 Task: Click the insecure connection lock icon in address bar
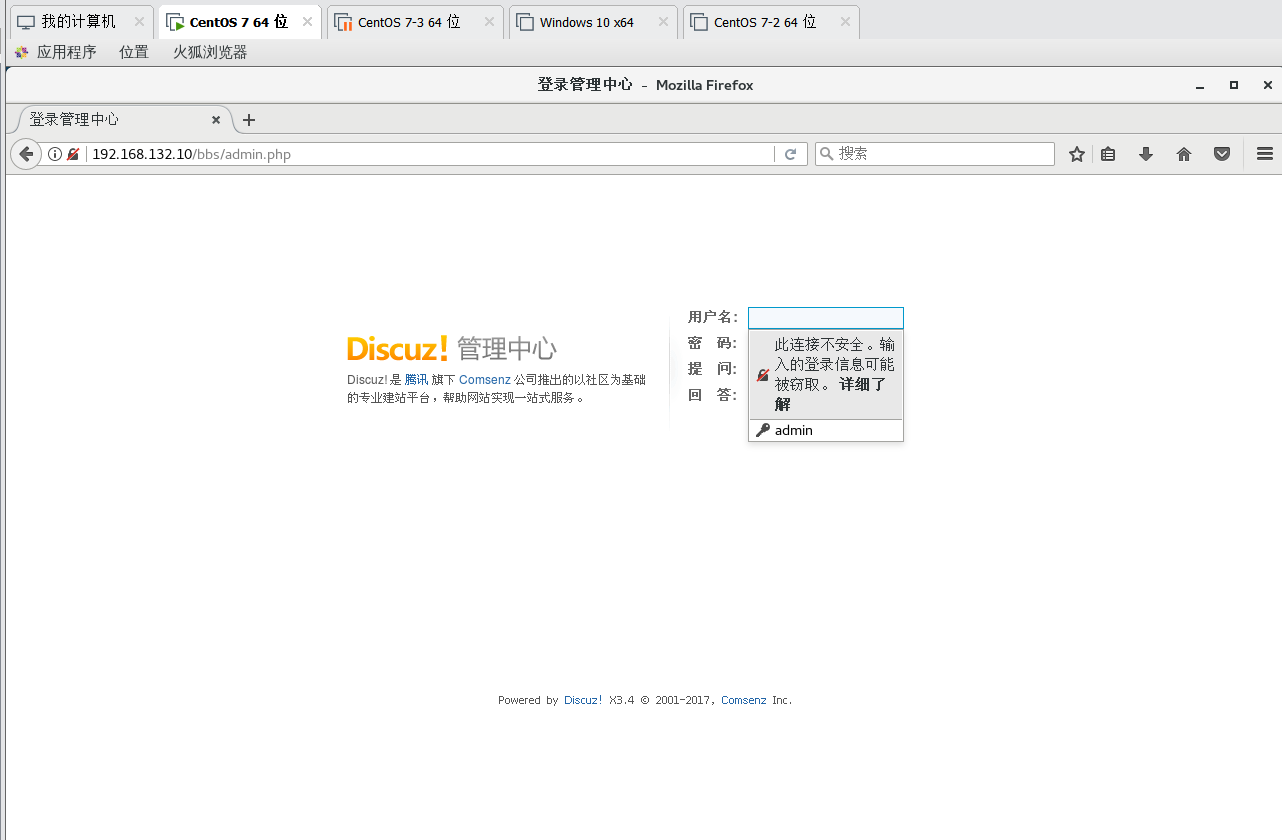click(x=73, y=154)
